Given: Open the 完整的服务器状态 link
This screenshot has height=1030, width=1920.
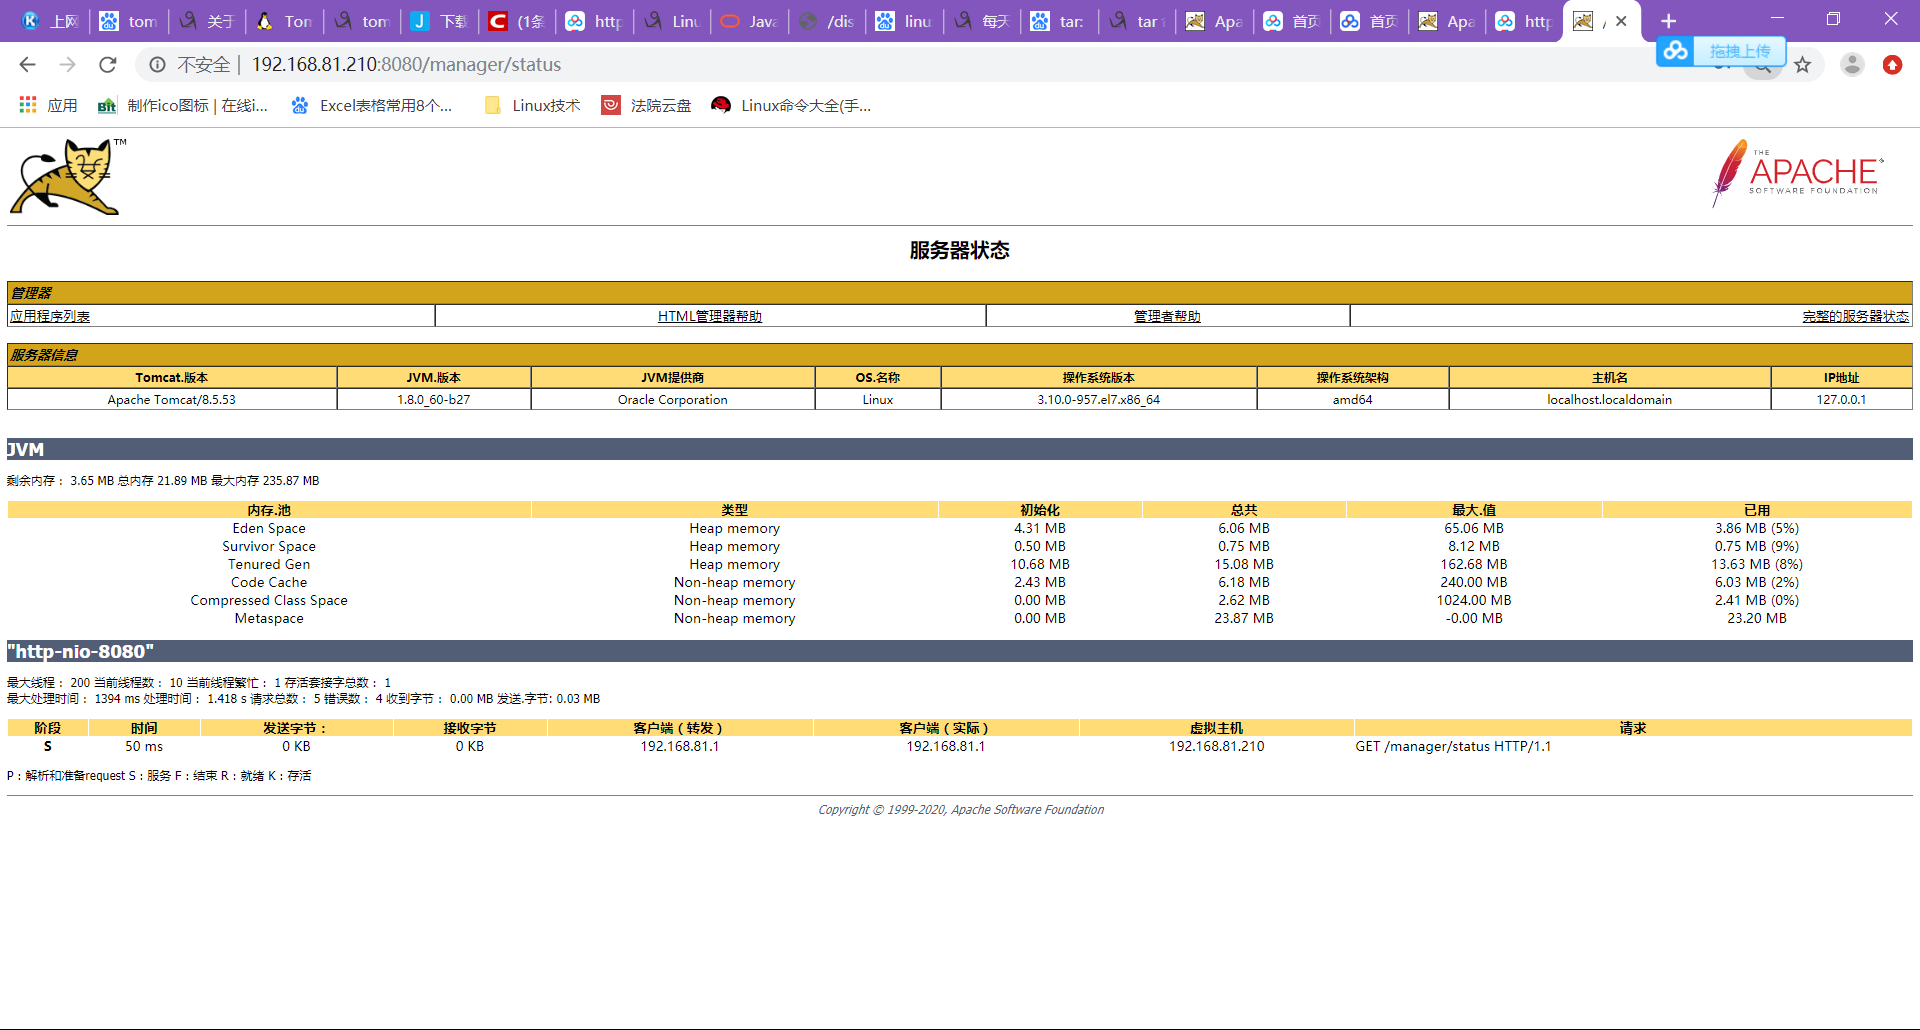Looking at the screenshot, I should [1855, 316].
